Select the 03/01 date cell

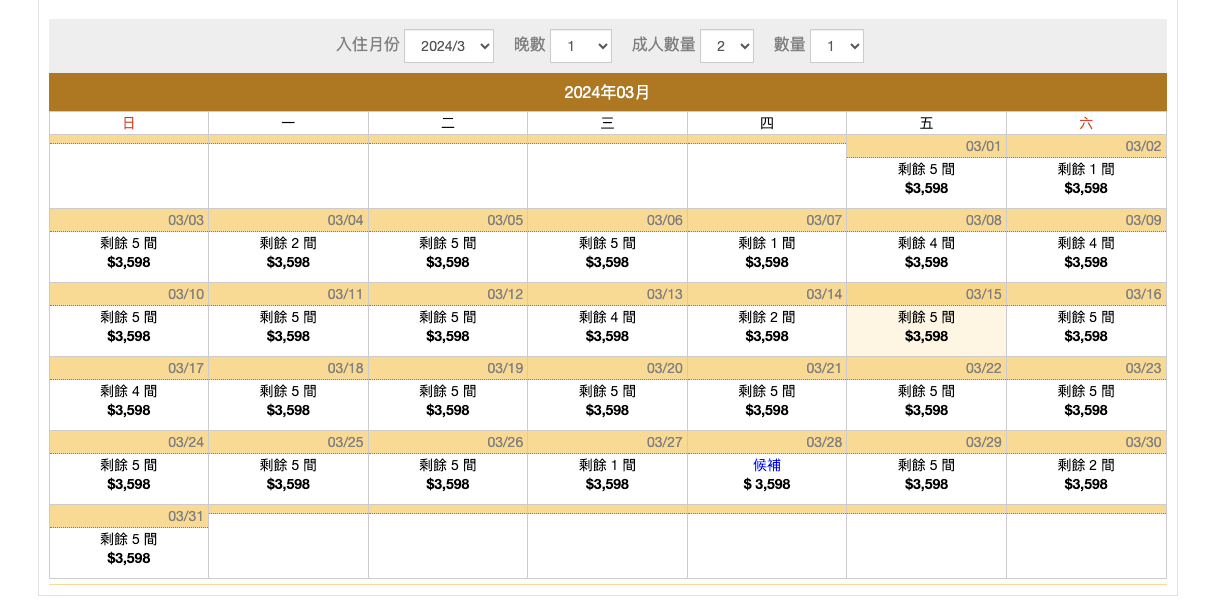tap(926, 179)
